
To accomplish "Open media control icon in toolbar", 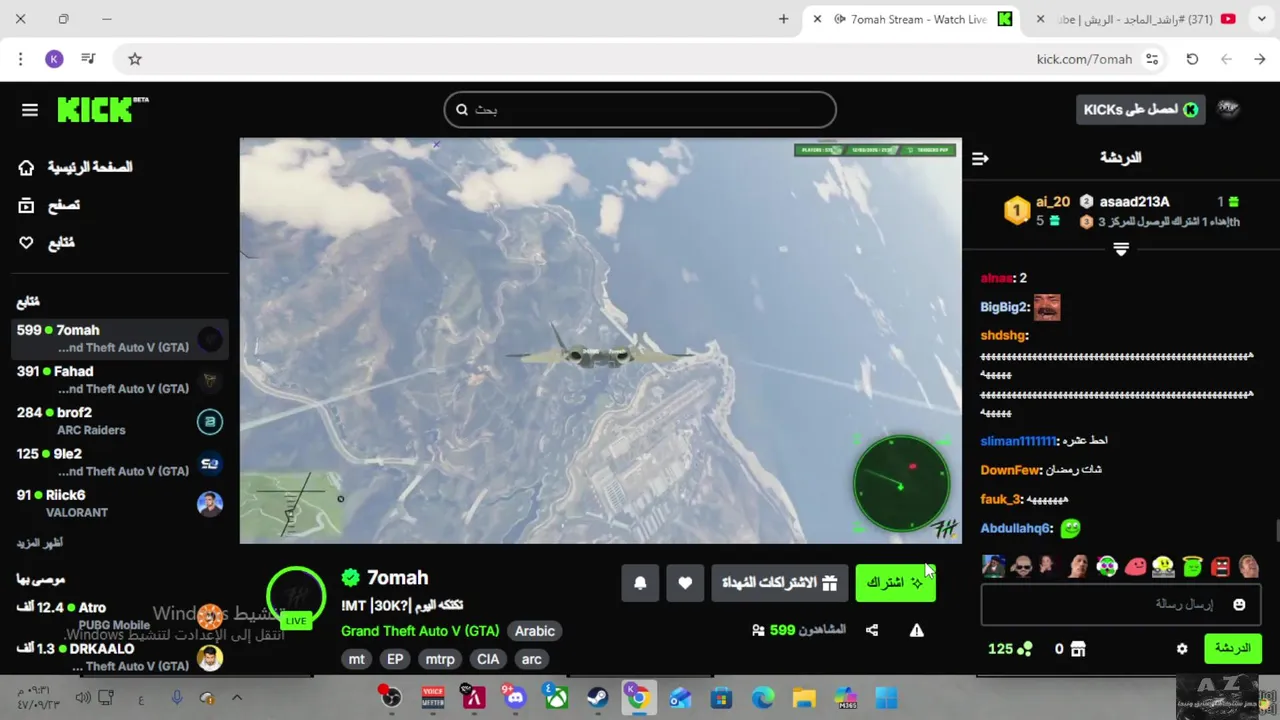I will pos(88,59).
